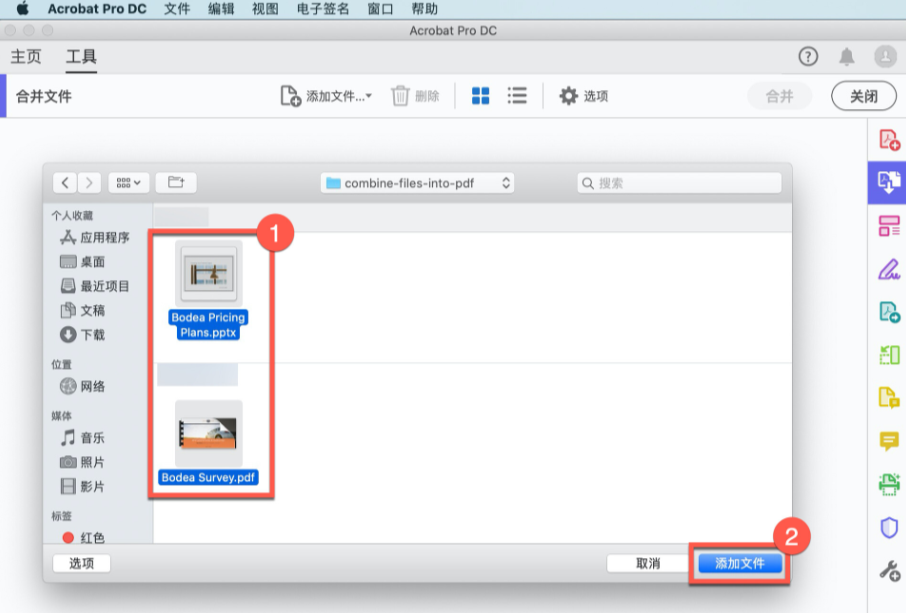Click the Organize Pages tool icon
The image size is (906, 613).
point(888,225)
